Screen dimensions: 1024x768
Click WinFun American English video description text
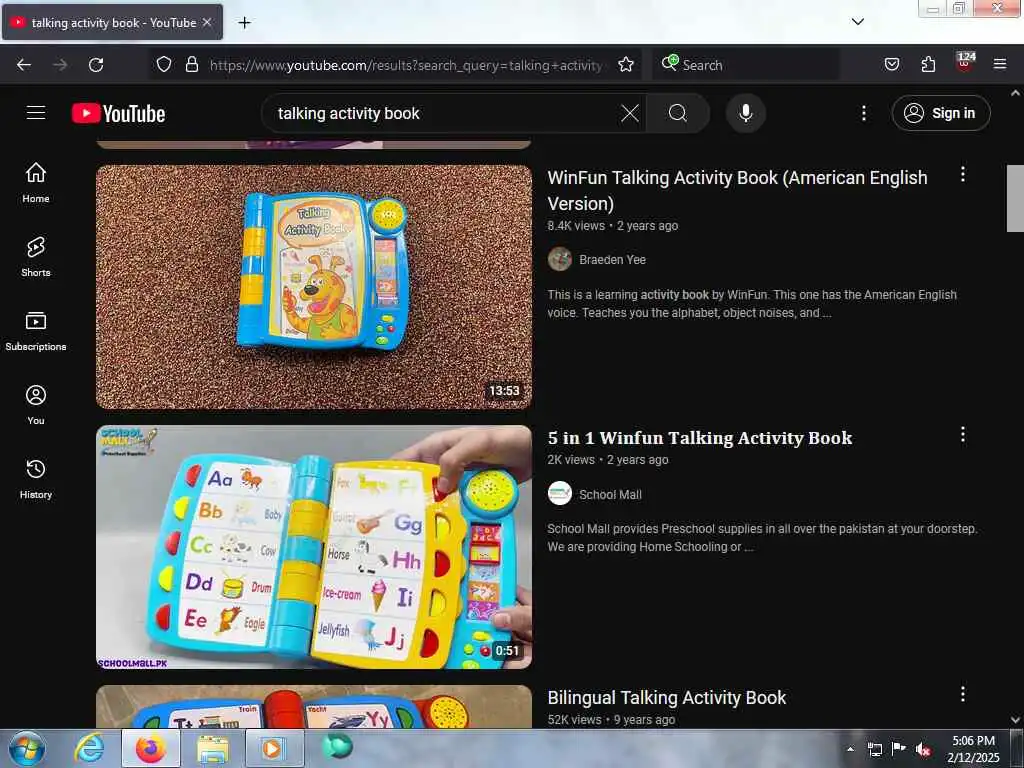[752, 304]
